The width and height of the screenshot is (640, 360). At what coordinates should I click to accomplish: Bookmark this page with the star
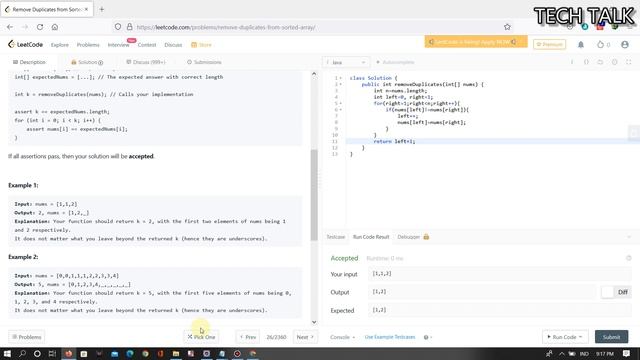click(x=507, y=27)
